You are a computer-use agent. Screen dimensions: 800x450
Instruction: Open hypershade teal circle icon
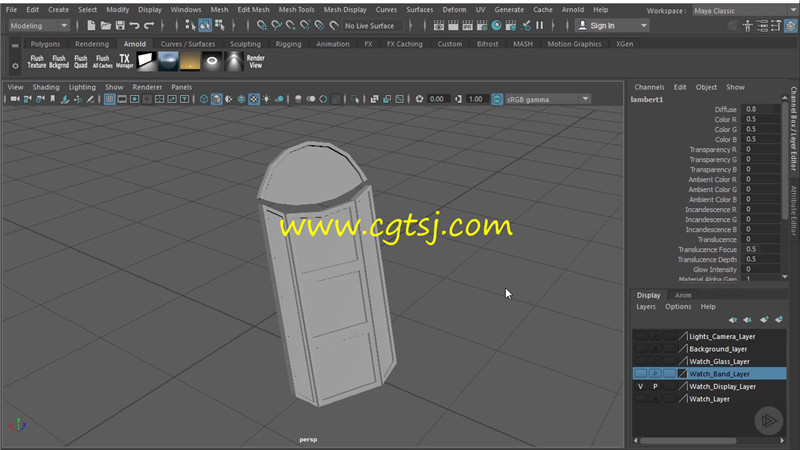496,25
